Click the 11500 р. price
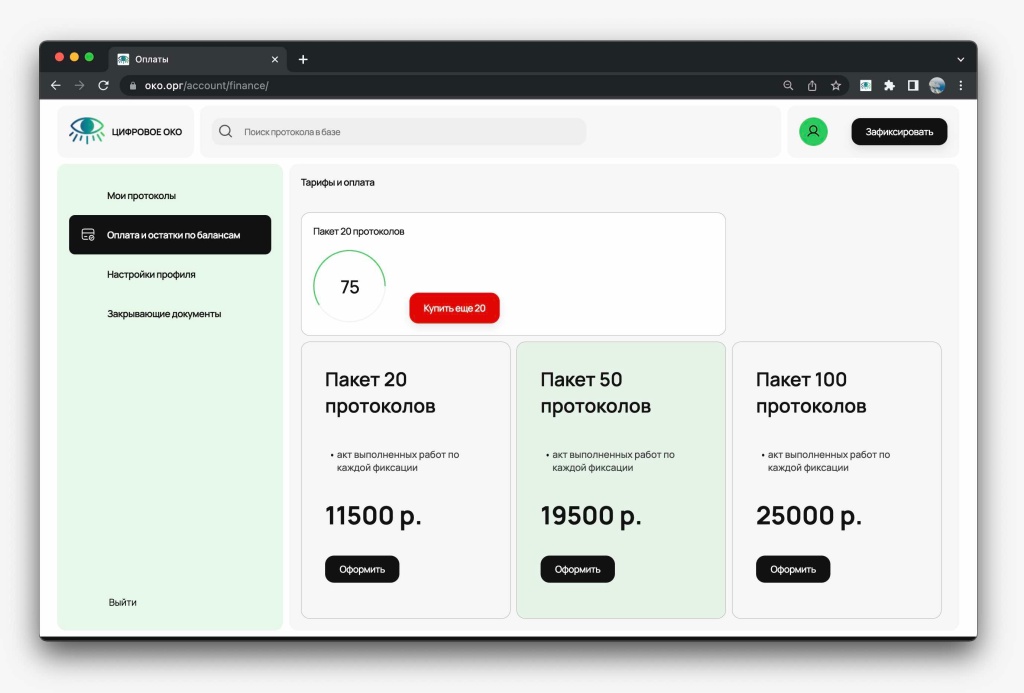The image size is (1024, 693). 373,515
